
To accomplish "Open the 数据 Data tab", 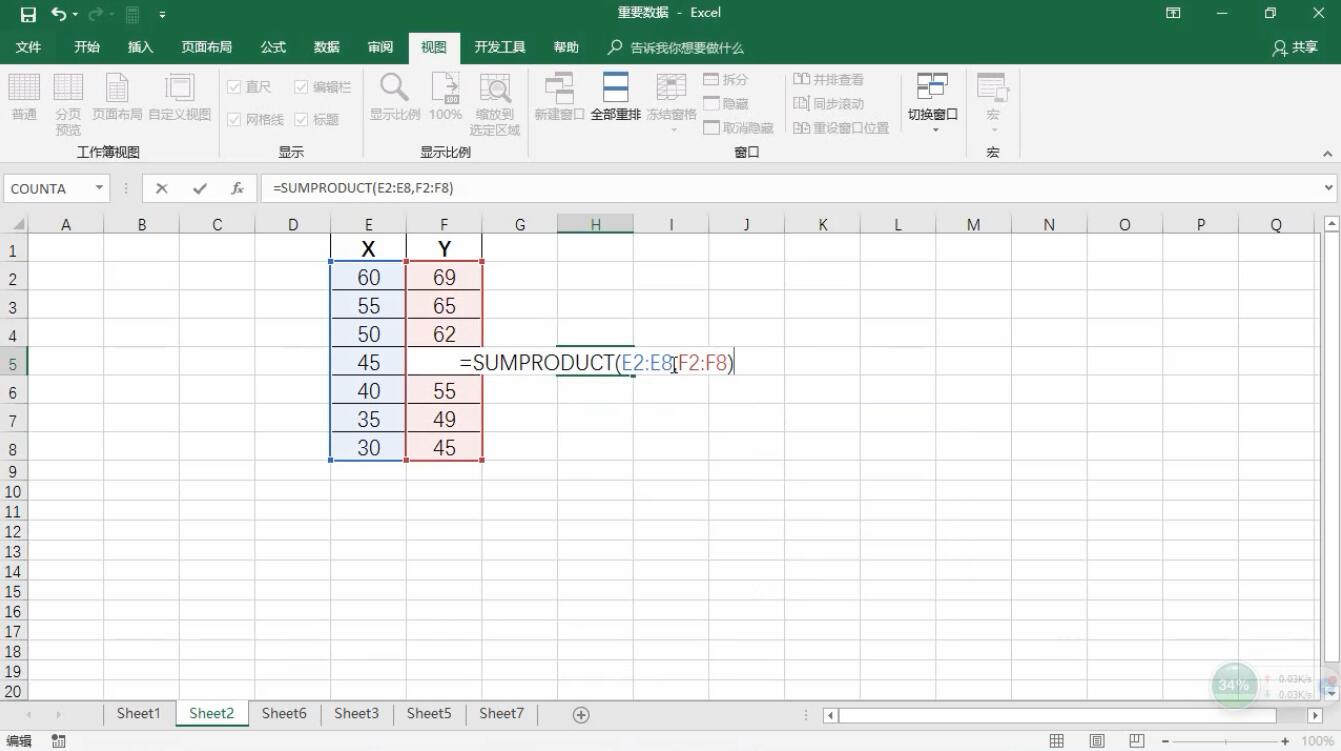I will 327,47.
